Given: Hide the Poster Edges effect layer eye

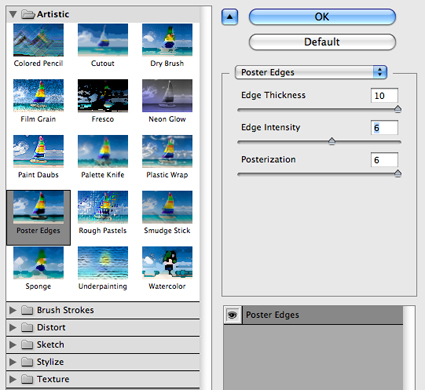Looking at the screenshot, I should point(232,315).
